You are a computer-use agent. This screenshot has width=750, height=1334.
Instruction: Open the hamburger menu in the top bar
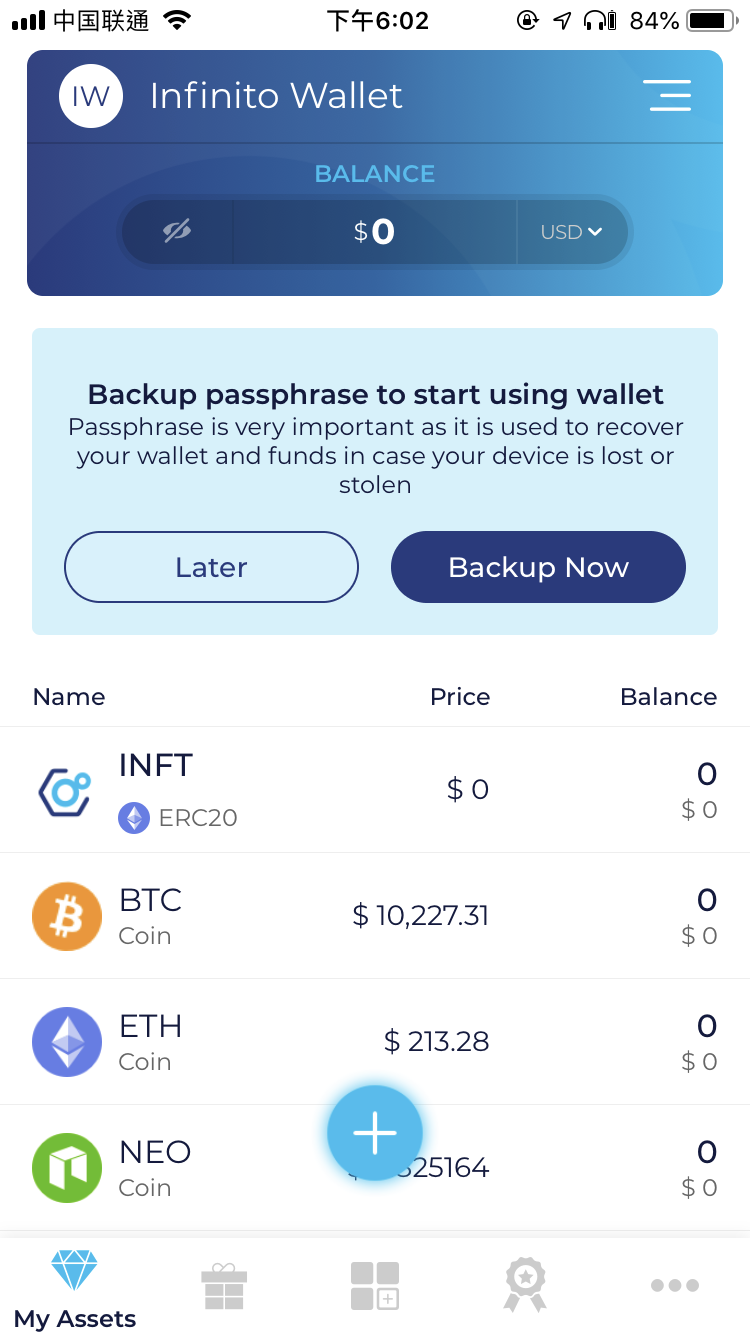pyautogui.click(x=668, y=95)
